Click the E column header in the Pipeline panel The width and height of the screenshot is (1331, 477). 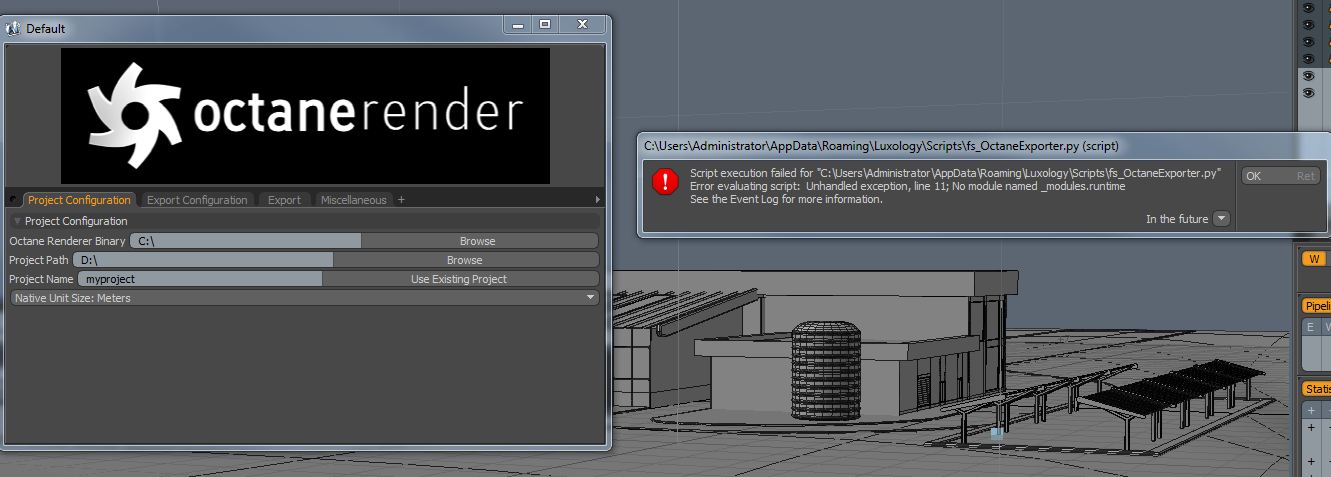coord(1311,327)
